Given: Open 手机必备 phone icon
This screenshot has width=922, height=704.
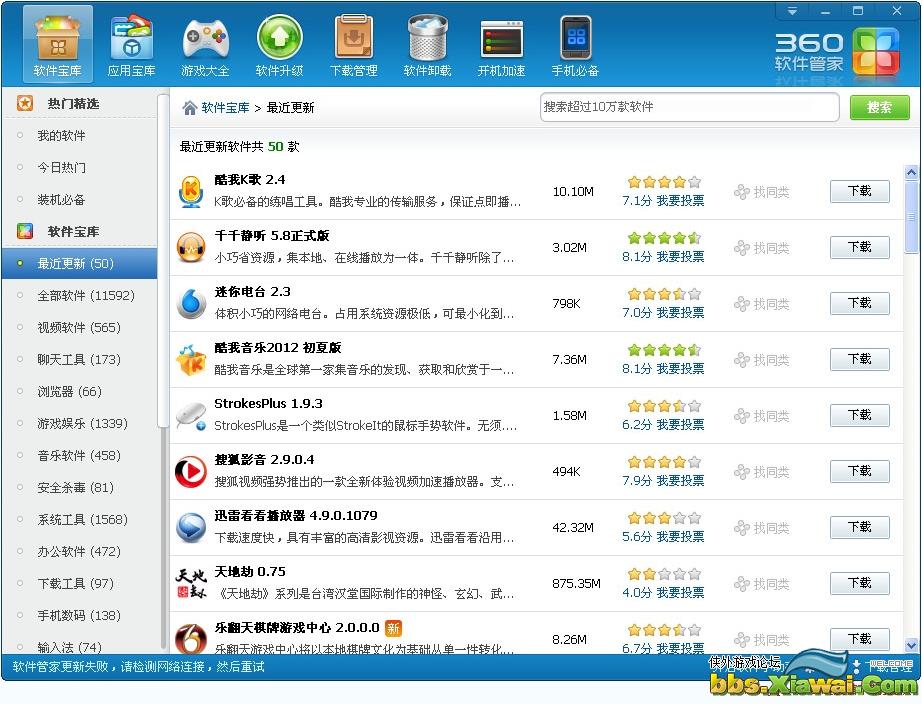Looking at the screenshot, I should point(576,46).
